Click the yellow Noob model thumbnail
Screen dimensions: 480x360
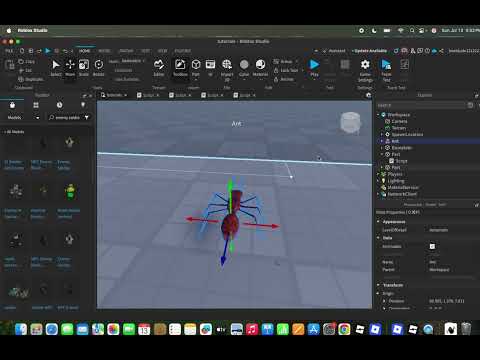(70, 192)
